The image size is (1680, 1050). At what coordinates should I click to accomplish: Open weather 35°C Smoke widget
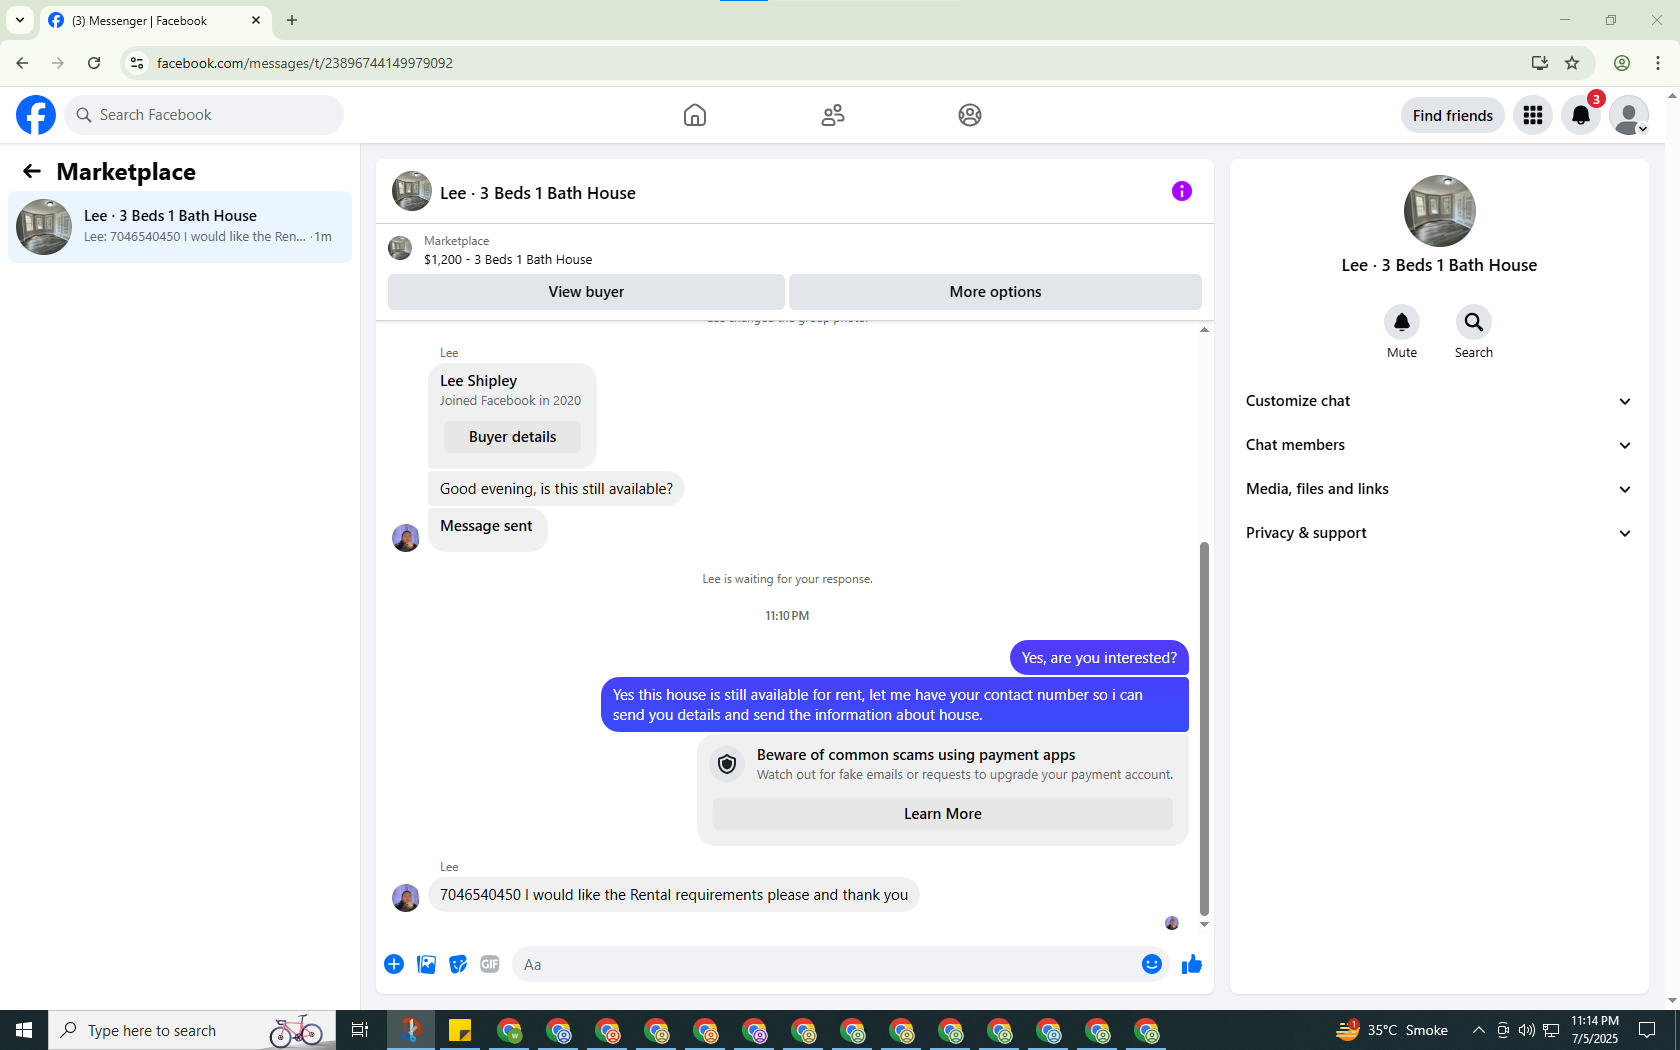tap(1392, 1030)
